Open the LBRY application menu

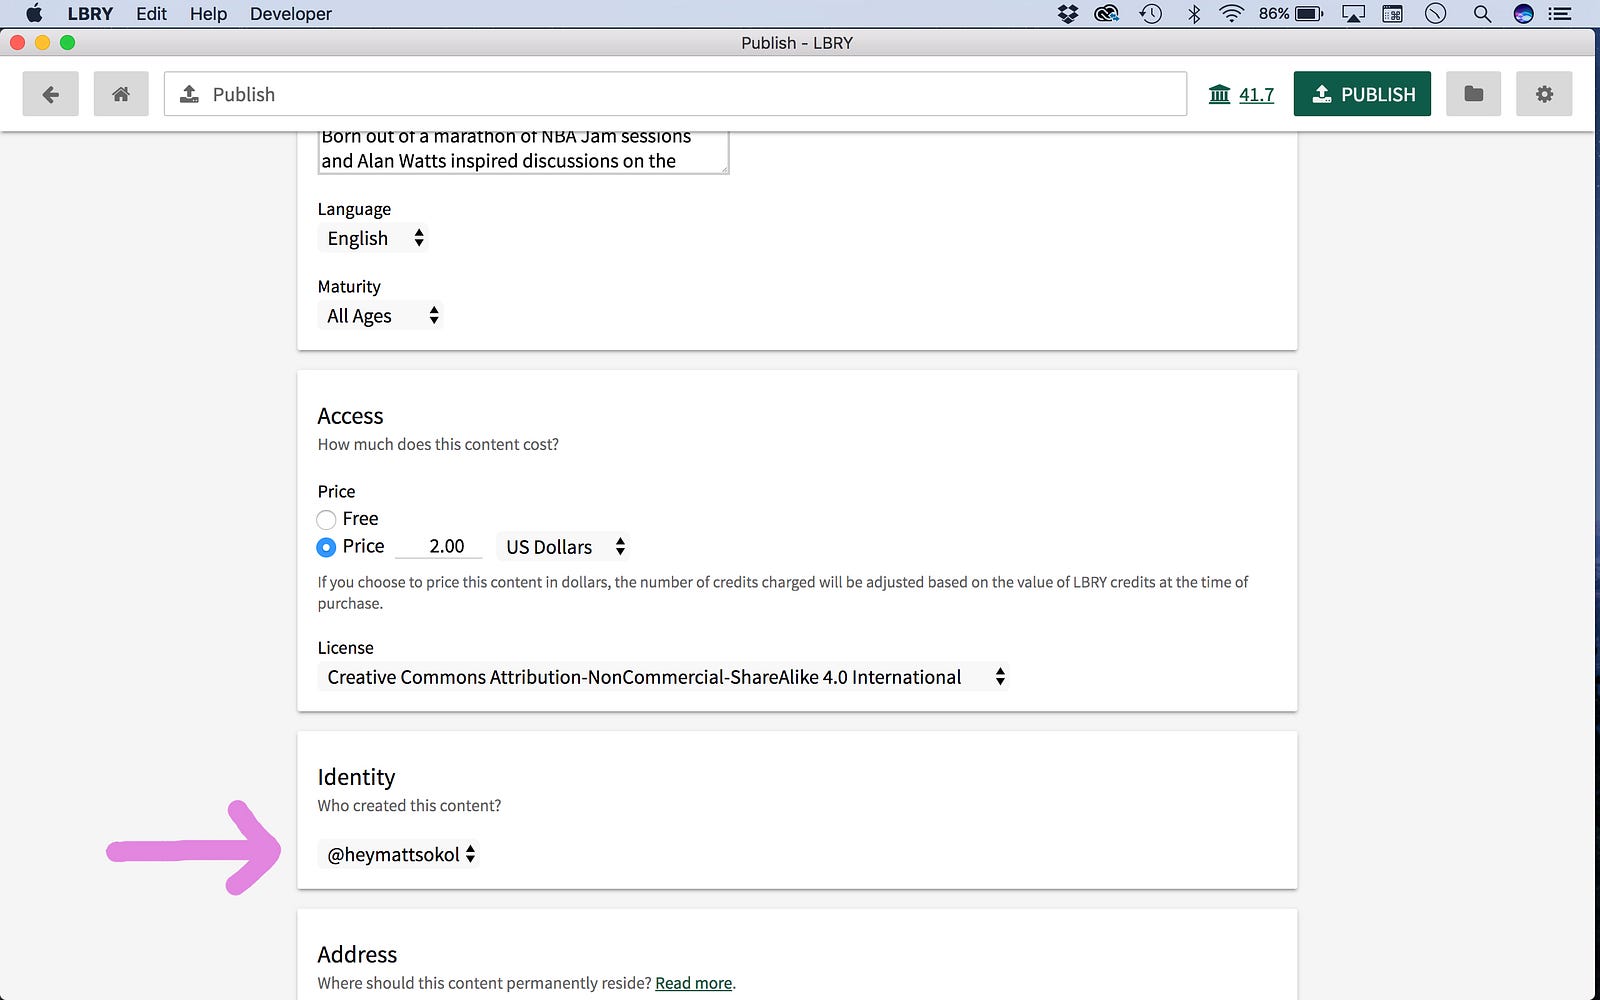(x=90, y=14)
